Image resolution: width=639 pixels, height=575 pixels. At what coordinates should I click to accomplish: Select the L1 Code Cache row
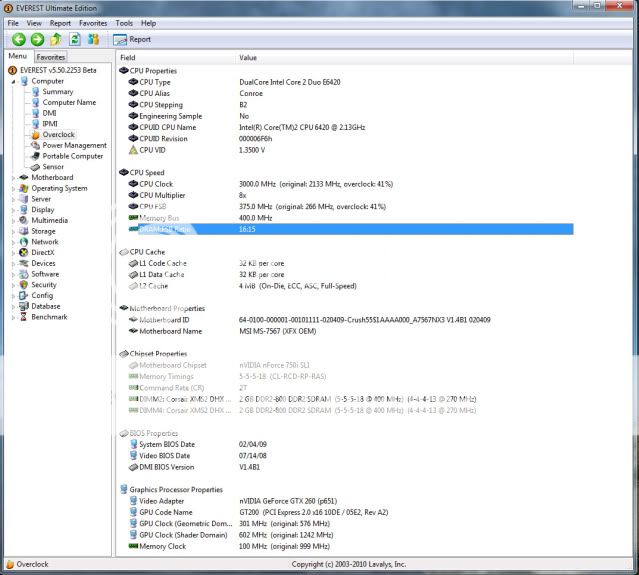350,263
